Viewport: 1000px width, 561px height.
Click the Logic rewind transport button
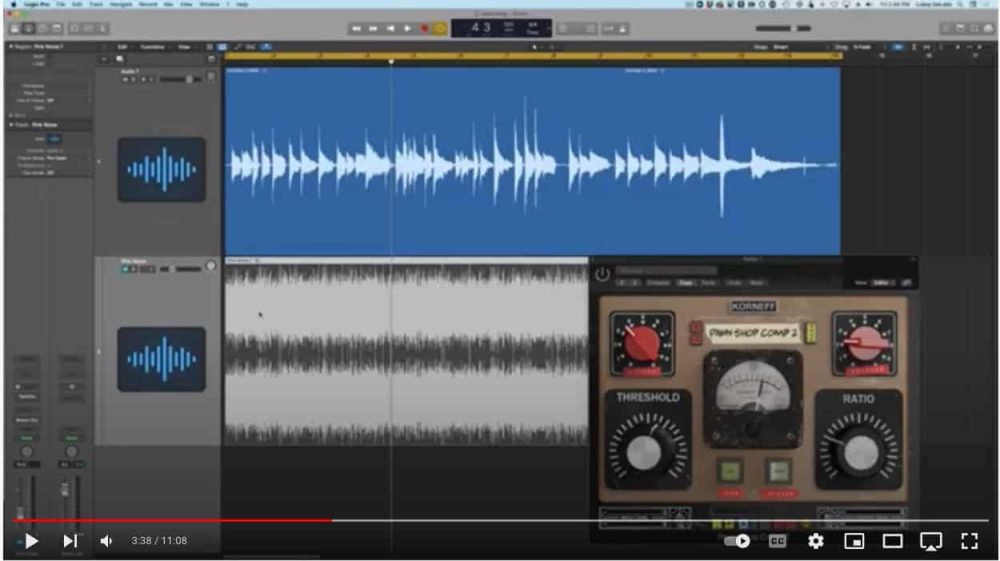click(x=356, y=29)
